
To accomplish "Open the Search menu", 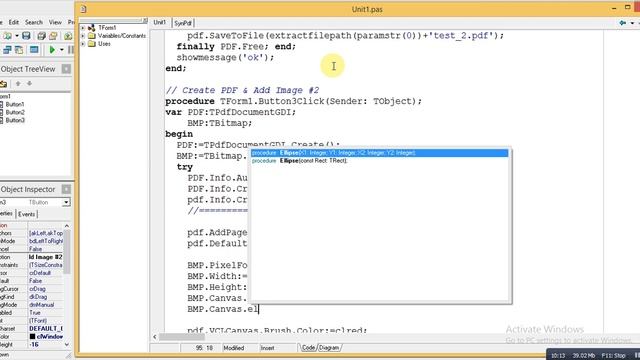I will [x=33, y=22].
